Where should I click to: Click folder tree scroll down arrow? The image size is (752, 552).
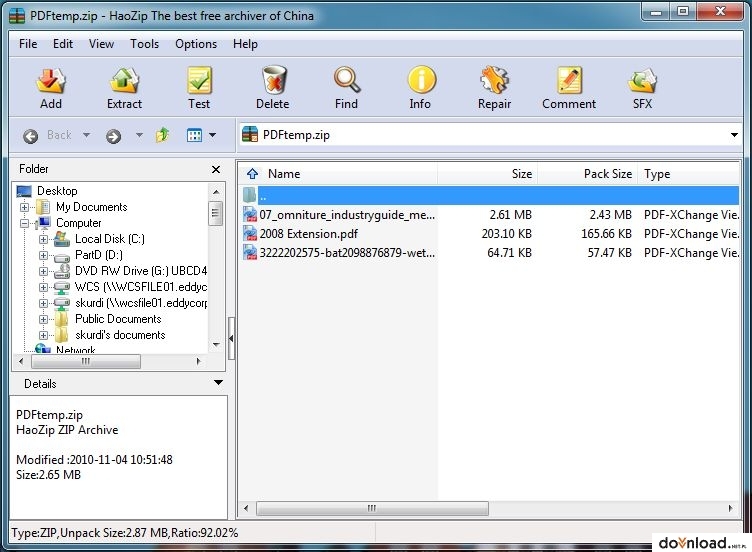(216, 345)
